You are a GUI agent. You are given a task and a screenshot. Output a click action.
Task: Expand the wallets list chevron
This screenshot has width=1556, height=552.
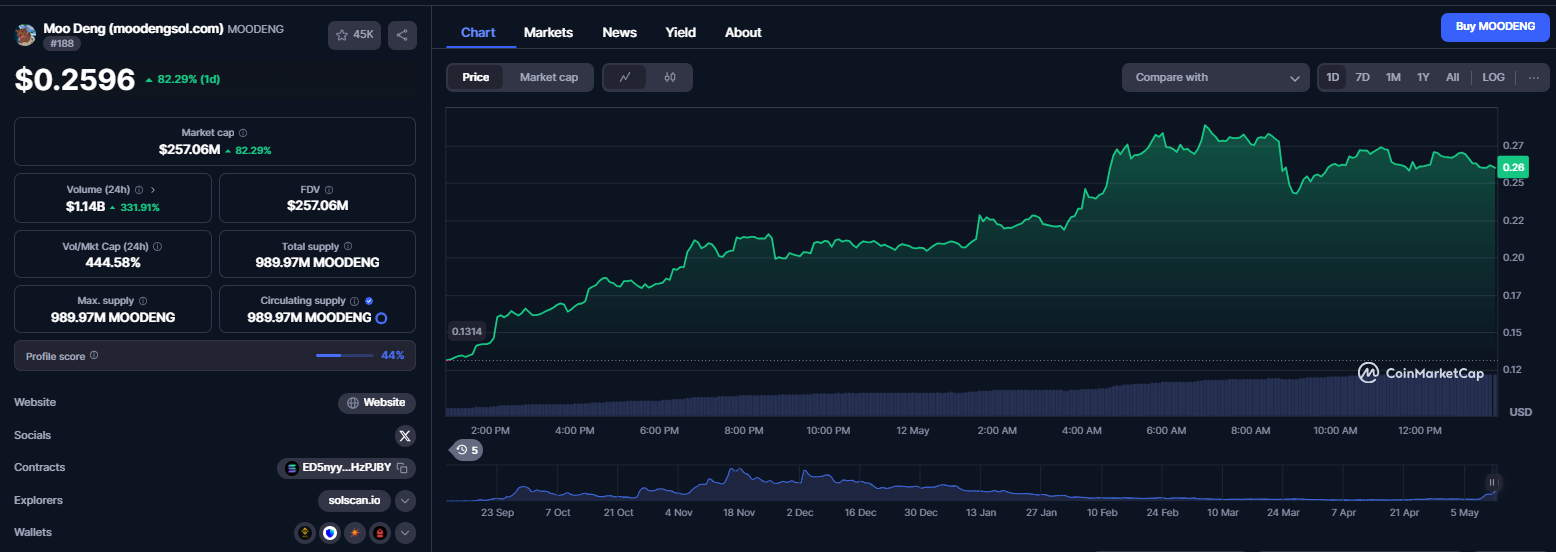click(x=405, y=533)
